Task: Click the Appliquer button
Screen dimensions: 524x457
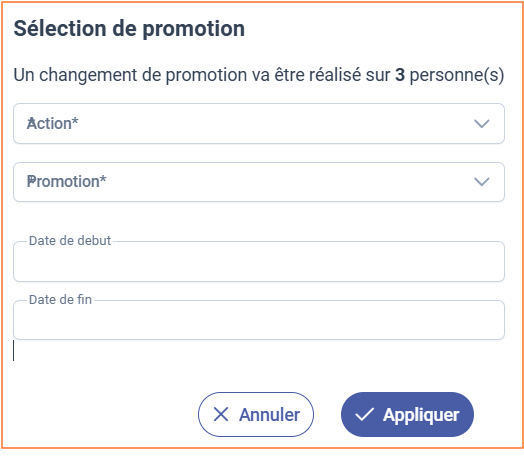Action: click(407, 415)
